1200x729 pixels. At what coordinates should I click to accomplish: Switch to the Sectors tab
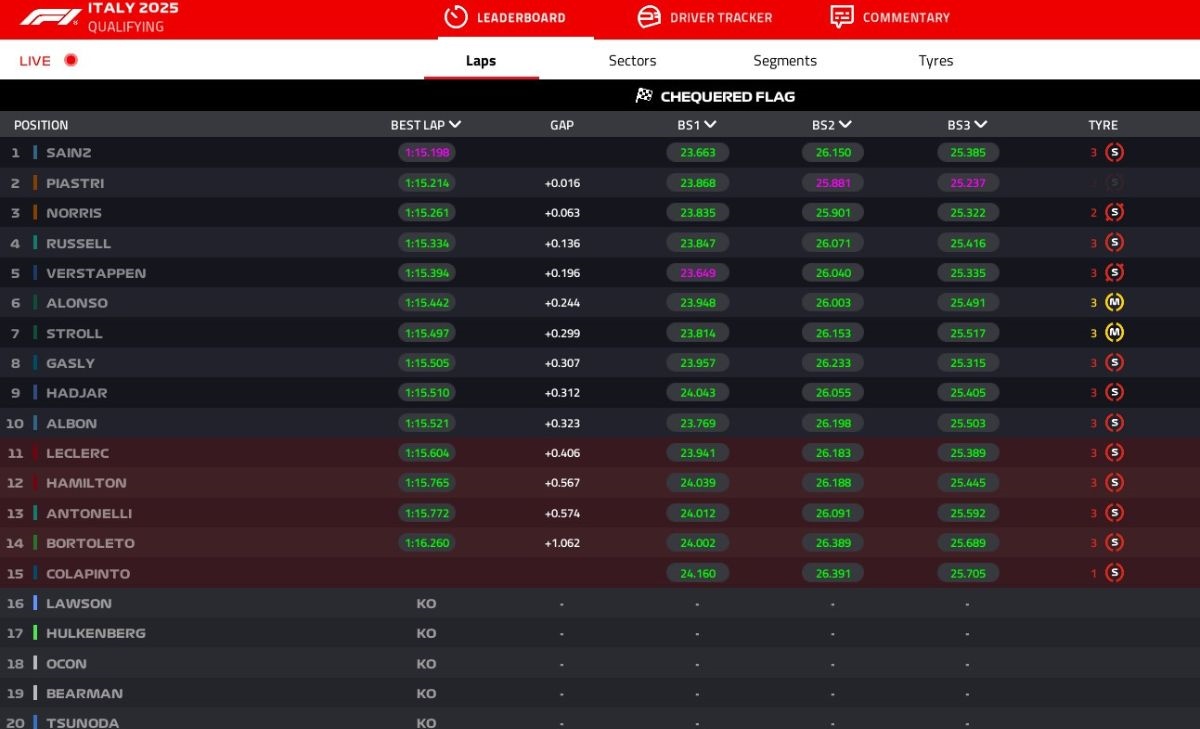pos(632,60)
